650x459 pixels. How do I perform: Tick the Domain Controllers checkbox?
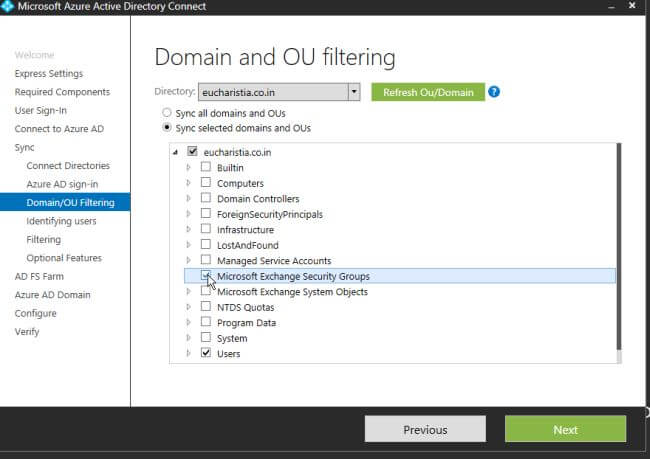coord(206,199)
